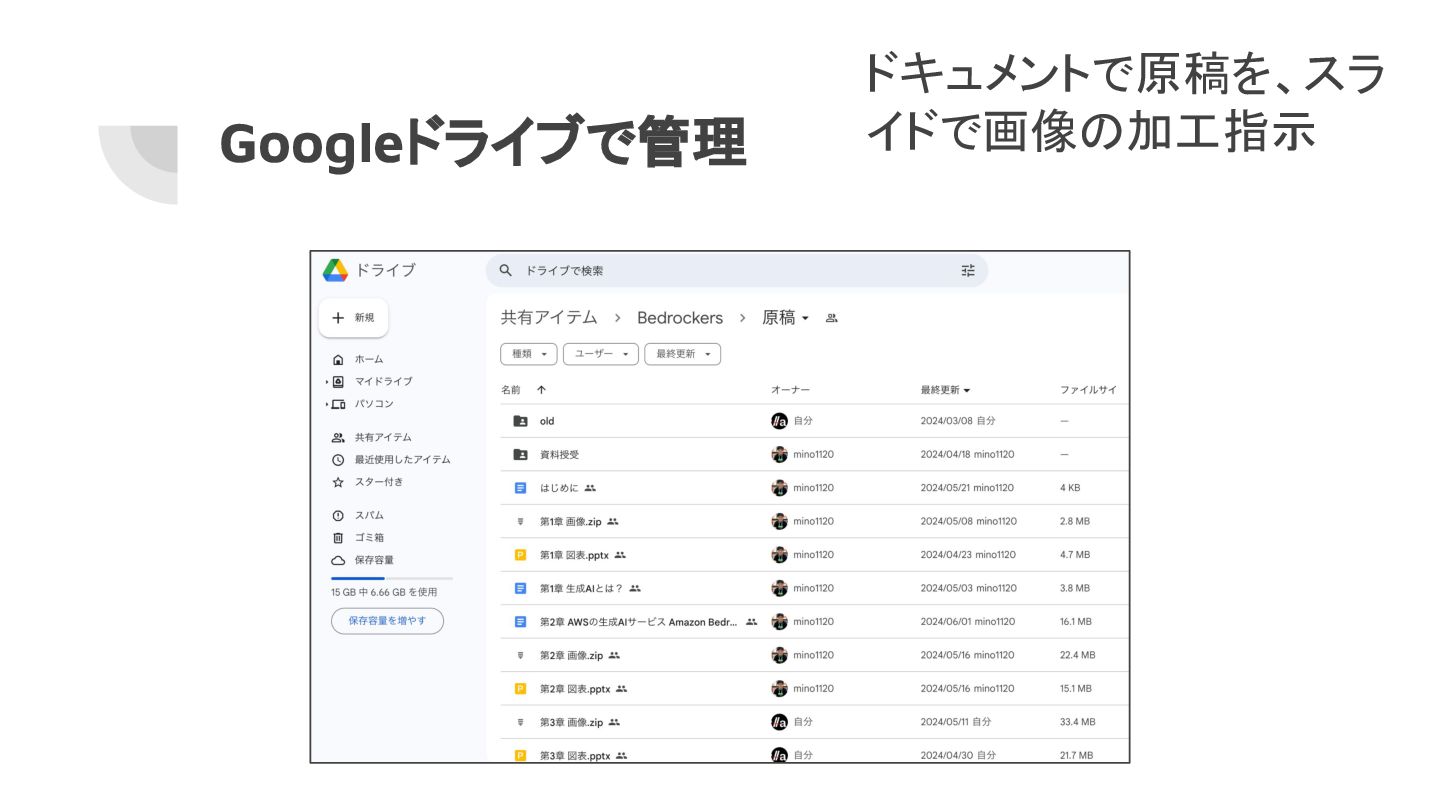Click the 第3章 図表.pptx file icon
Image resolution: width=1440 pixels, height=810 pixels.
(x=520, y=756)
